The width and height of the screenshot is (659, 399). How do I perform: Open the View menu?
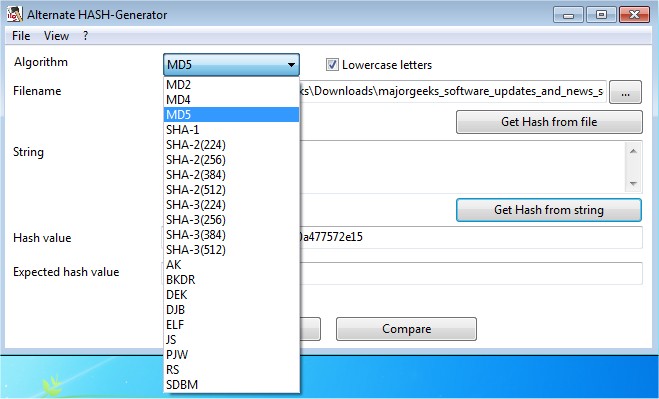click(x=56, y=36)
